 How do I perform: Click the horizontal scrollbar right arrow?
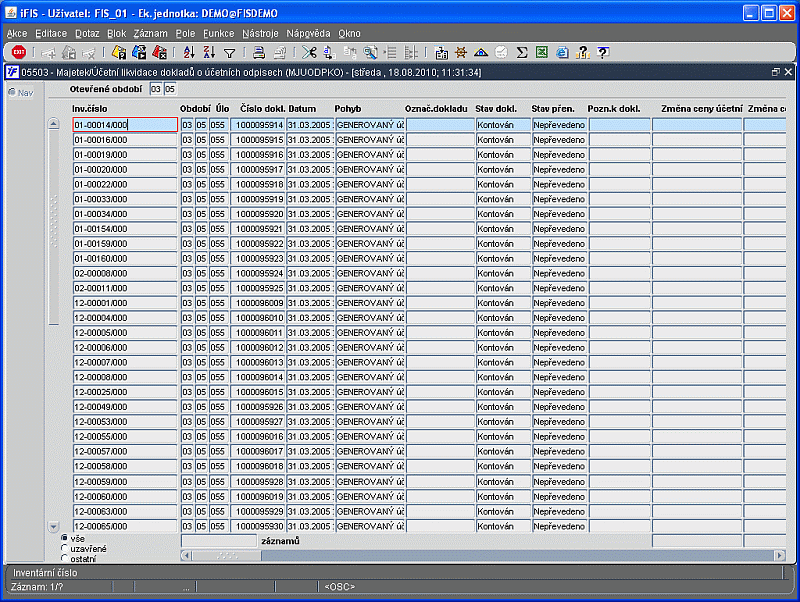click(x=780, y=556)
